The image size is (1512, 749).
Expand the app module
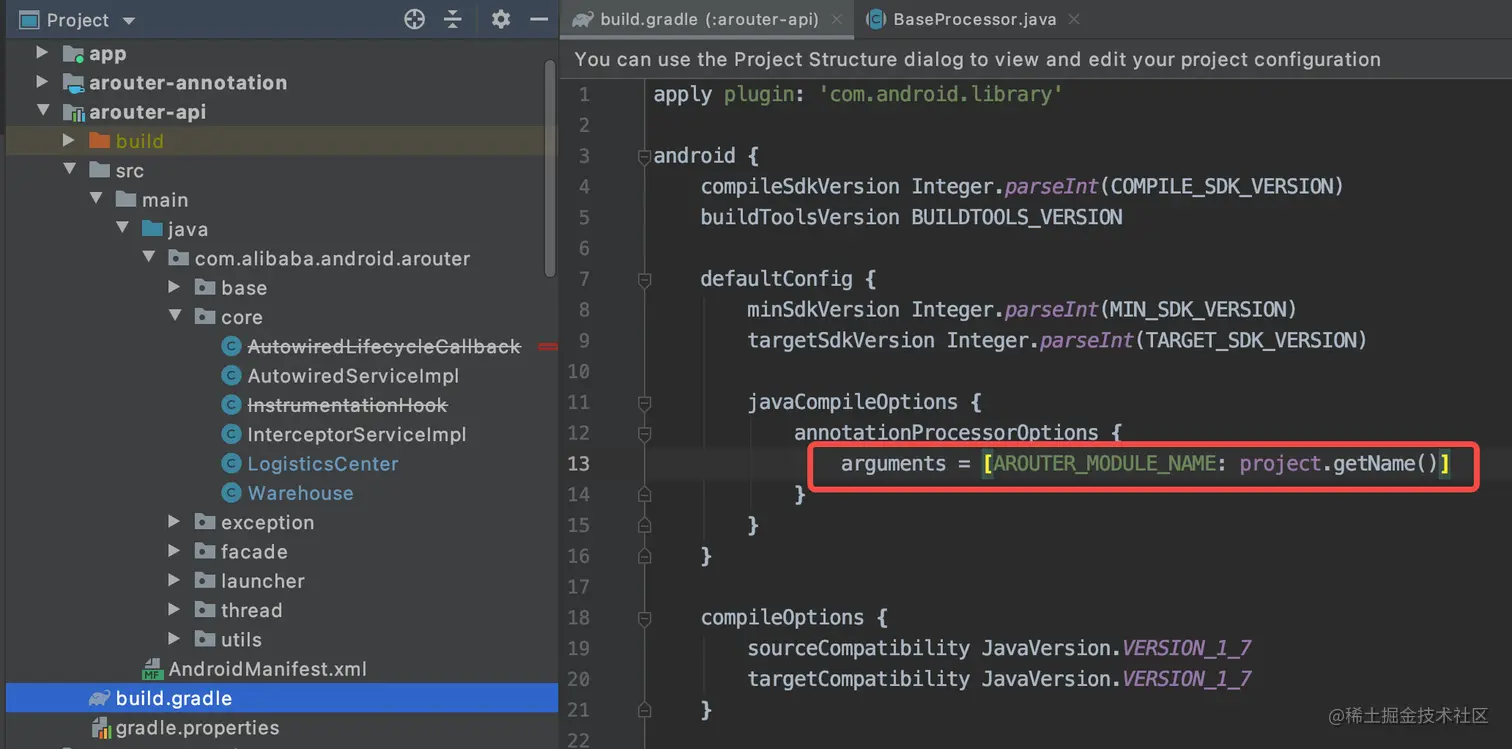pyautogui.click(x=42, y=52)
